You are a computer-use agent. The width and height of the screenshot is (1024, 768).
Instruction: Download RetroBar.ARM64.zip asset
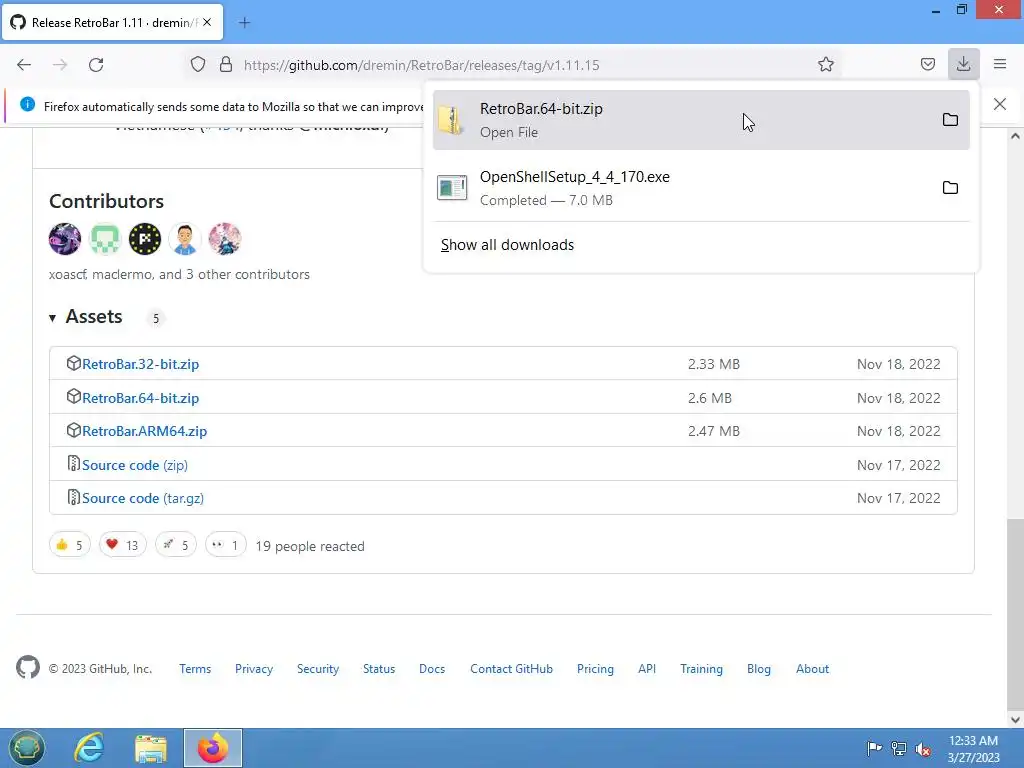coord(144,432)
